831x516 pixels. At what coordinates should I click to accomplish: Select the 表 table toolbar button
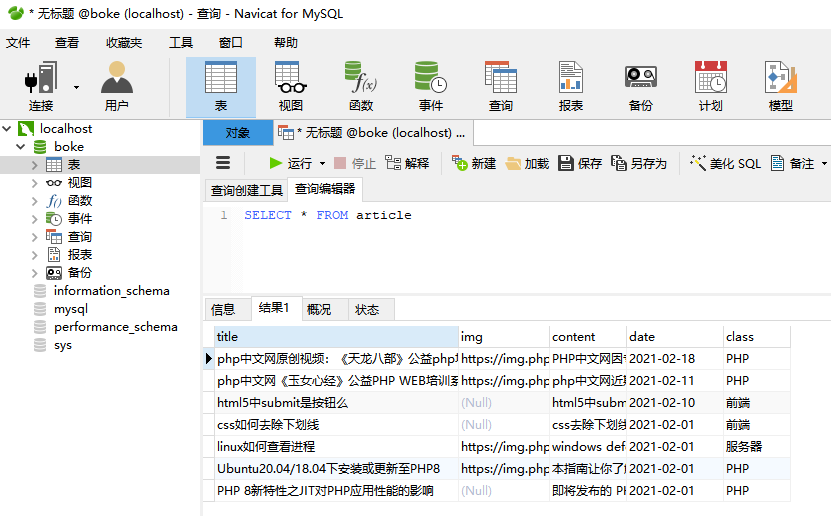tap(221, 87)
